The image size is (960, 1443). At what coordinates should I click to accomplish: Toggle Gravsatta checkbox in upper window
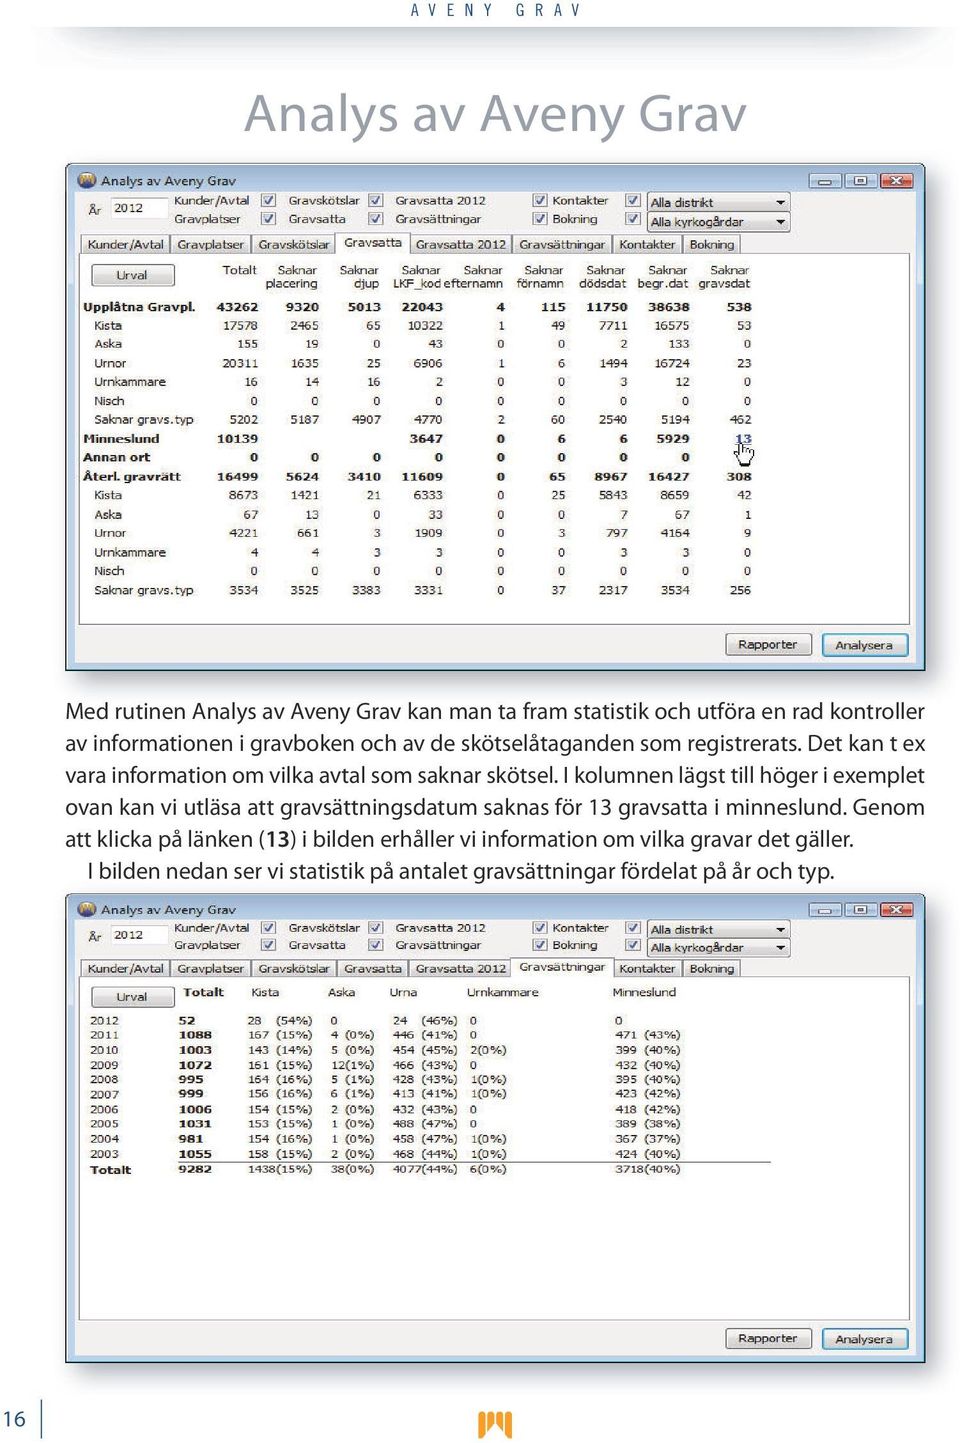tap(375, 219)
